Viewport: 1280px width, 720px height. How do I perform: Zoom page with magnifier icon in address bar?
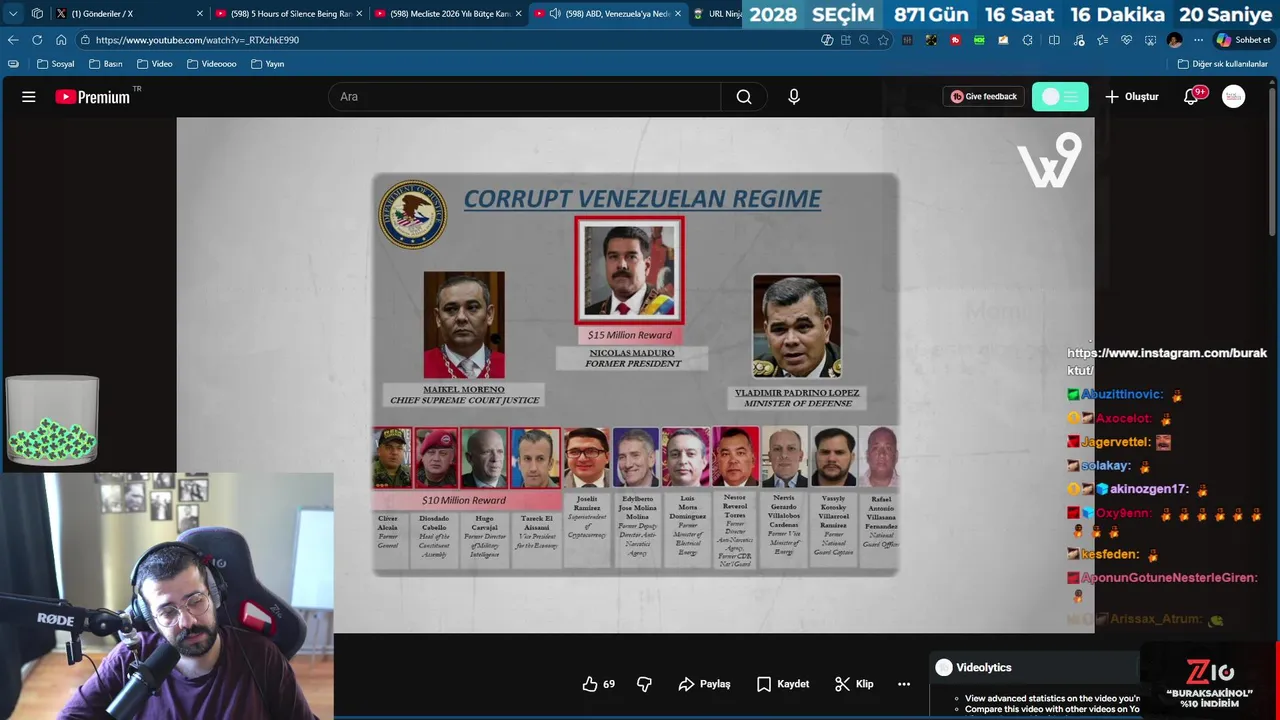[864, 40]
